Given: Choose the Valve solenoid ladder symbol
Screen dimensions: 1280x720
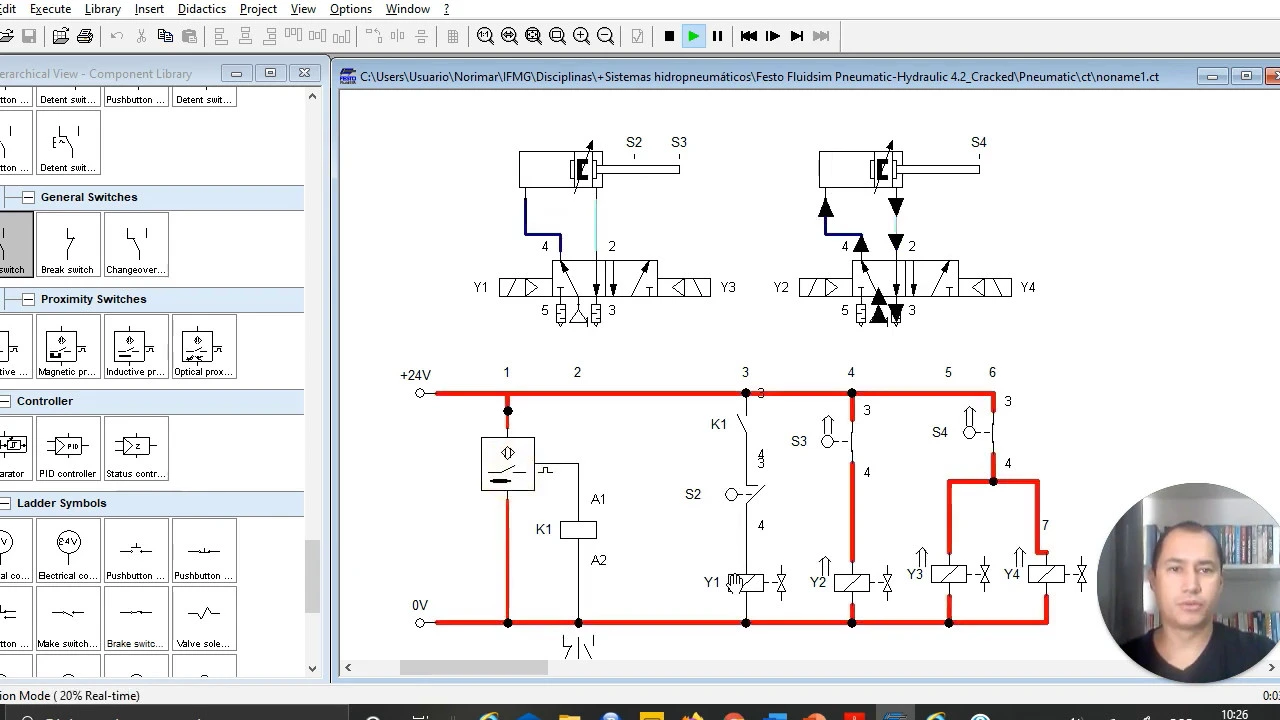Looking at the screenshot, I should [204, 619].
